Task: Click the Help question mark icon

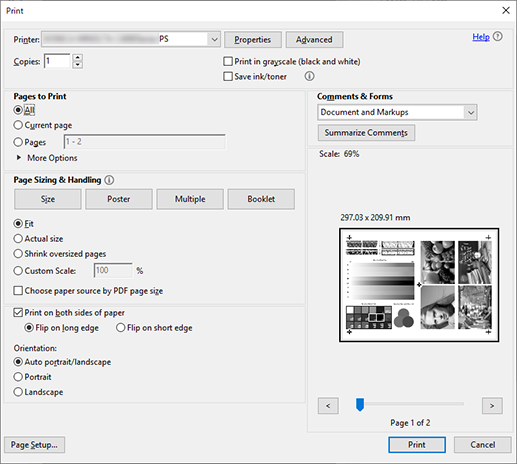Action: [498, 36]
